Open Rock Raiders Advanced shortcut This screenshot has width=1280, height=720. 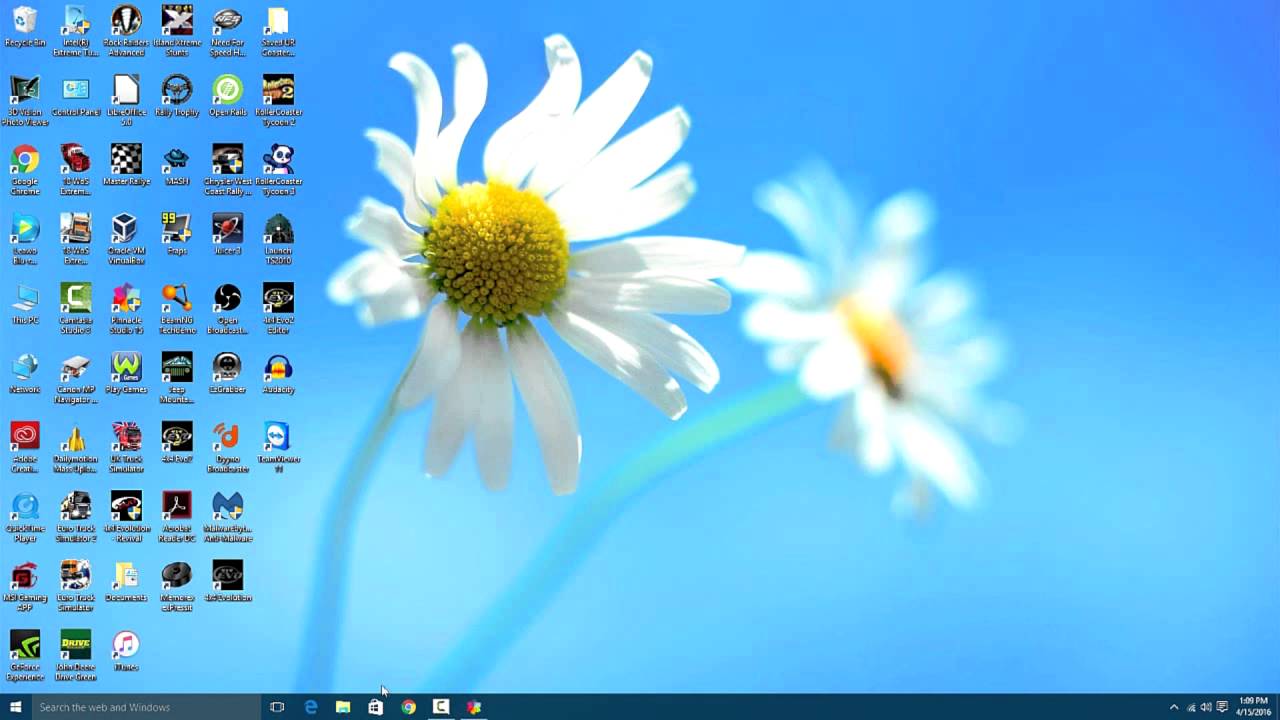(126, 31)
